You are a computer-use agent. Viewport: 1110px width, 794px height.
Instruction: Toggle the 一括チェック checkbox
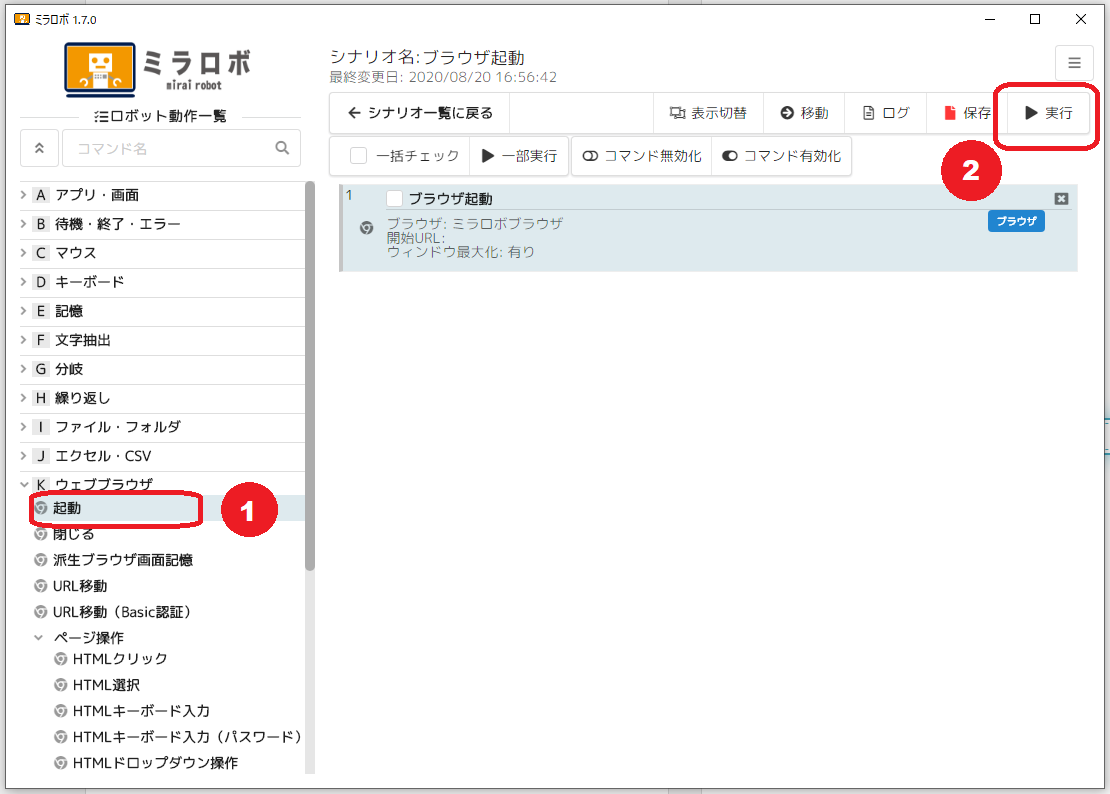pyautogui.click(x=359, y=156)
